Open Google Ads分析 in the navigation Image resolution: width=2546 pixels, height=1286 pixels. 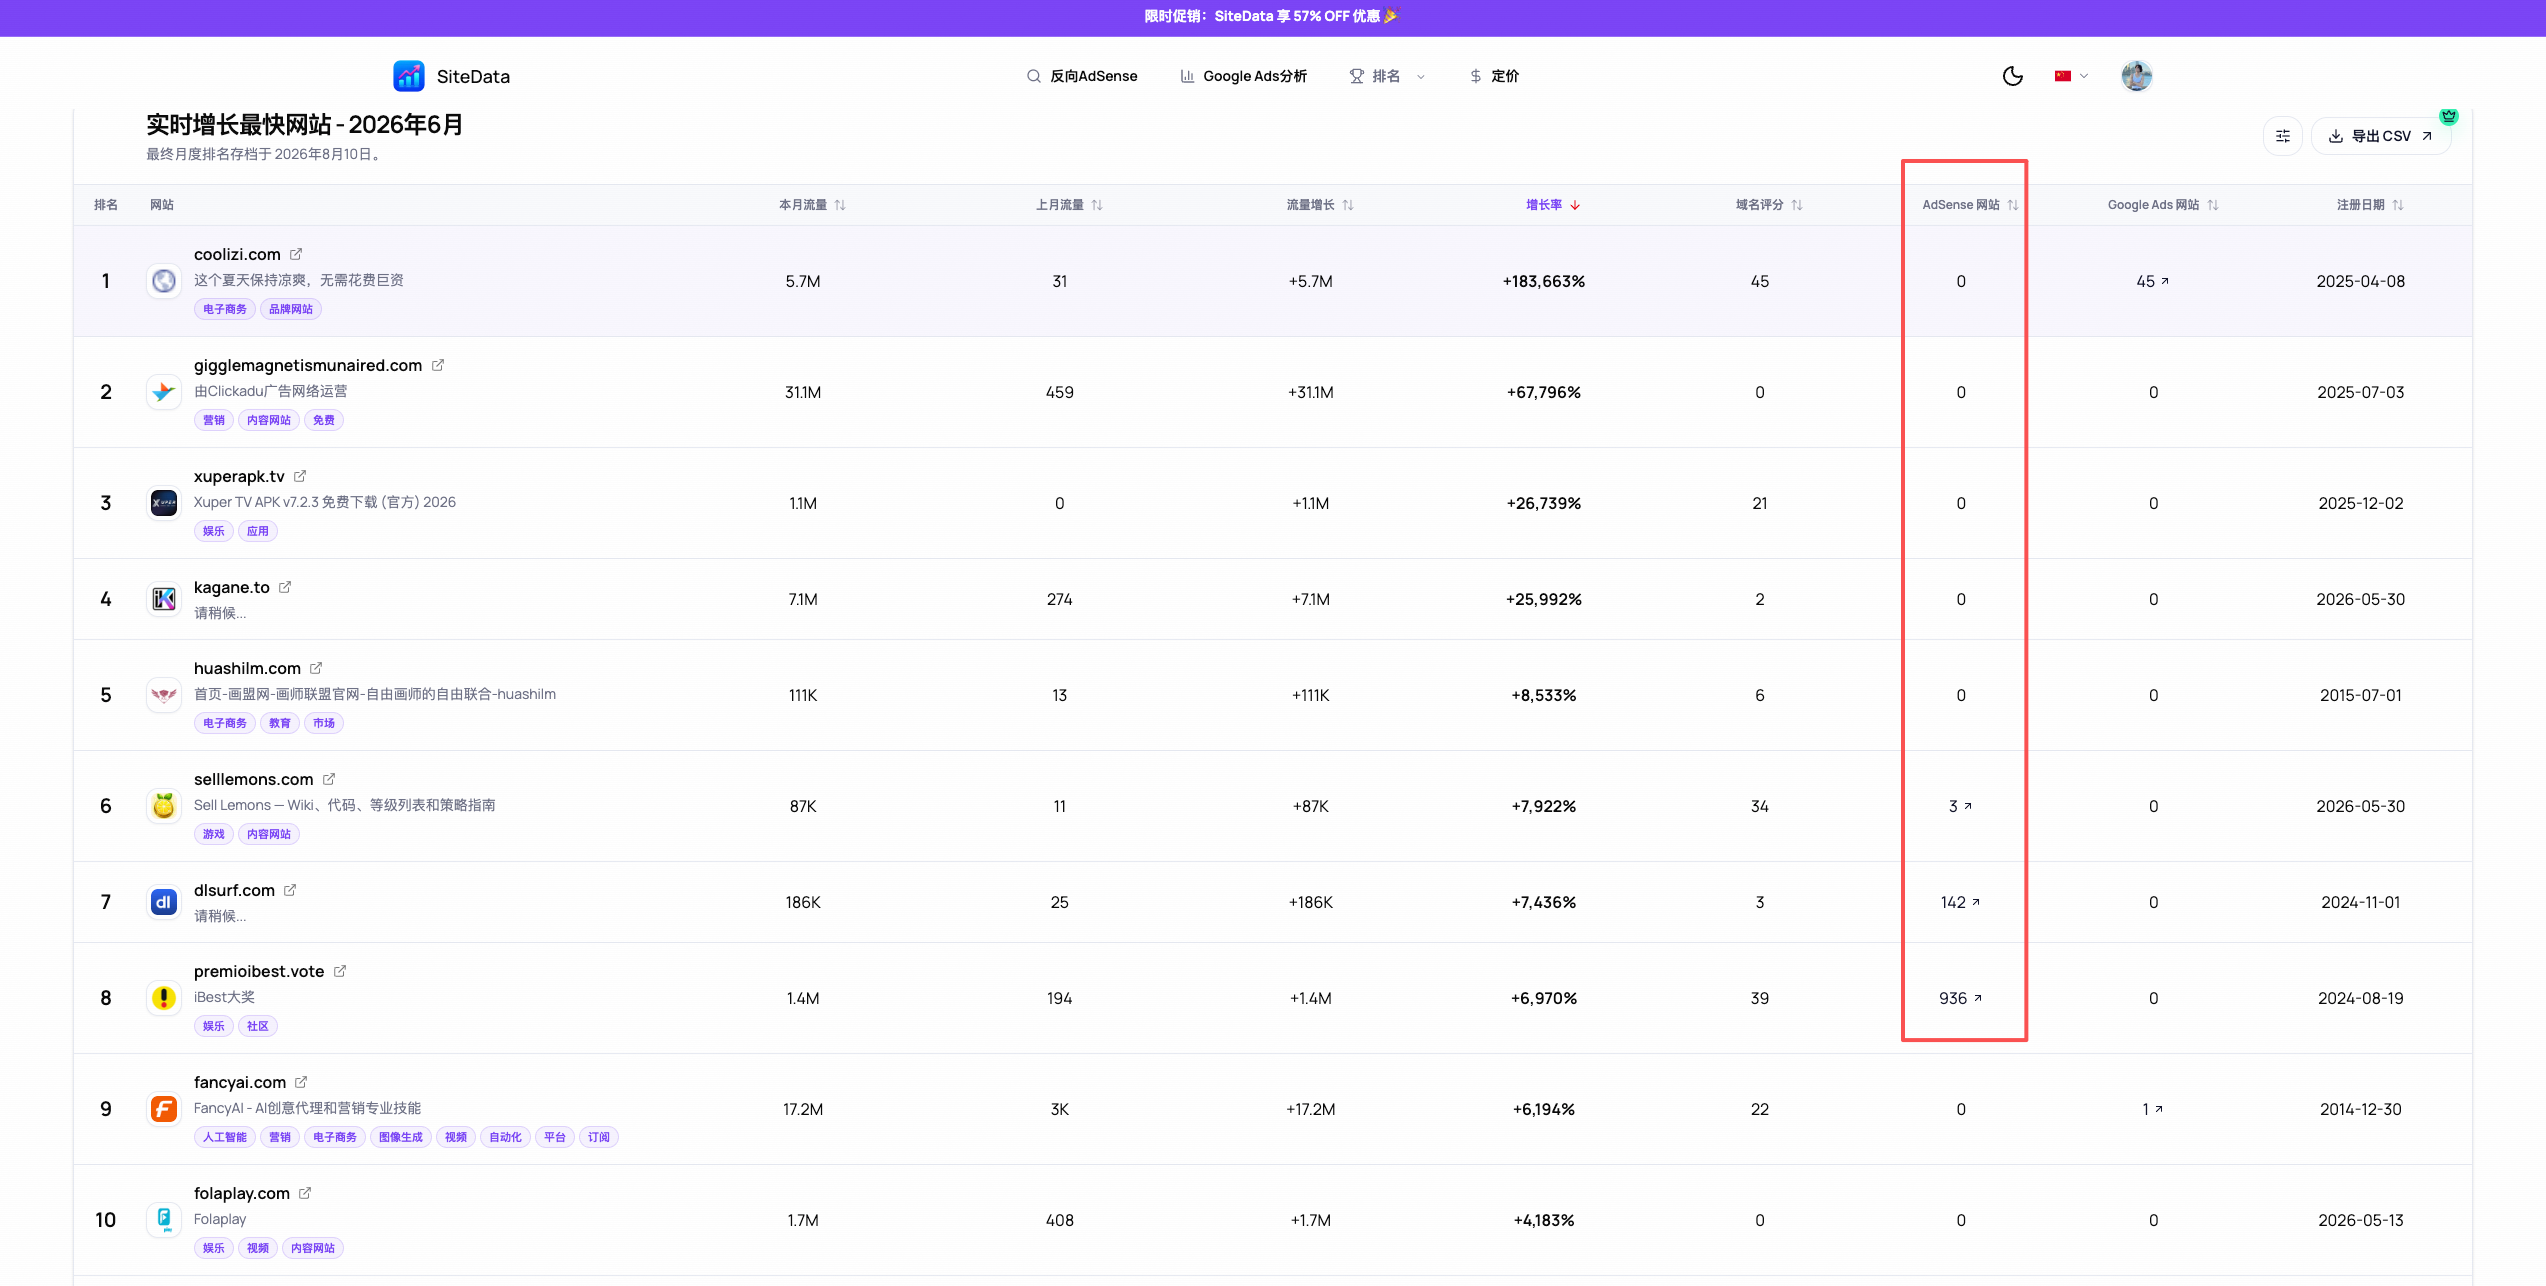1243,76
